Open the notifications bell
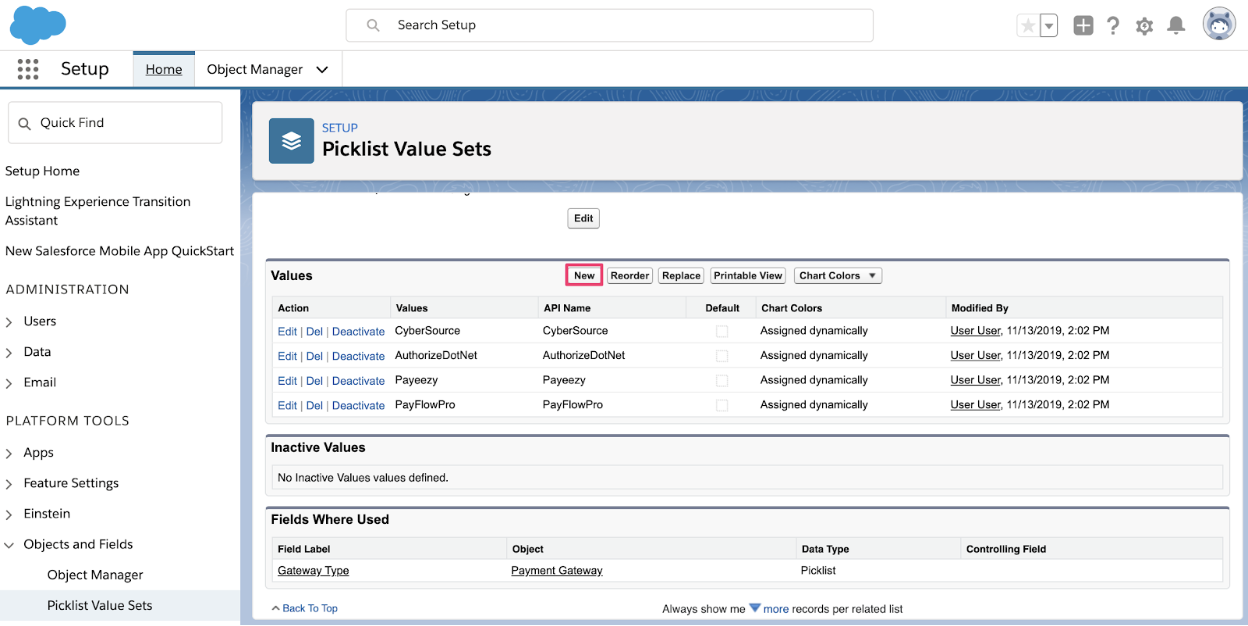The width and height of the screenshot is (1248, 626). 1177,26
